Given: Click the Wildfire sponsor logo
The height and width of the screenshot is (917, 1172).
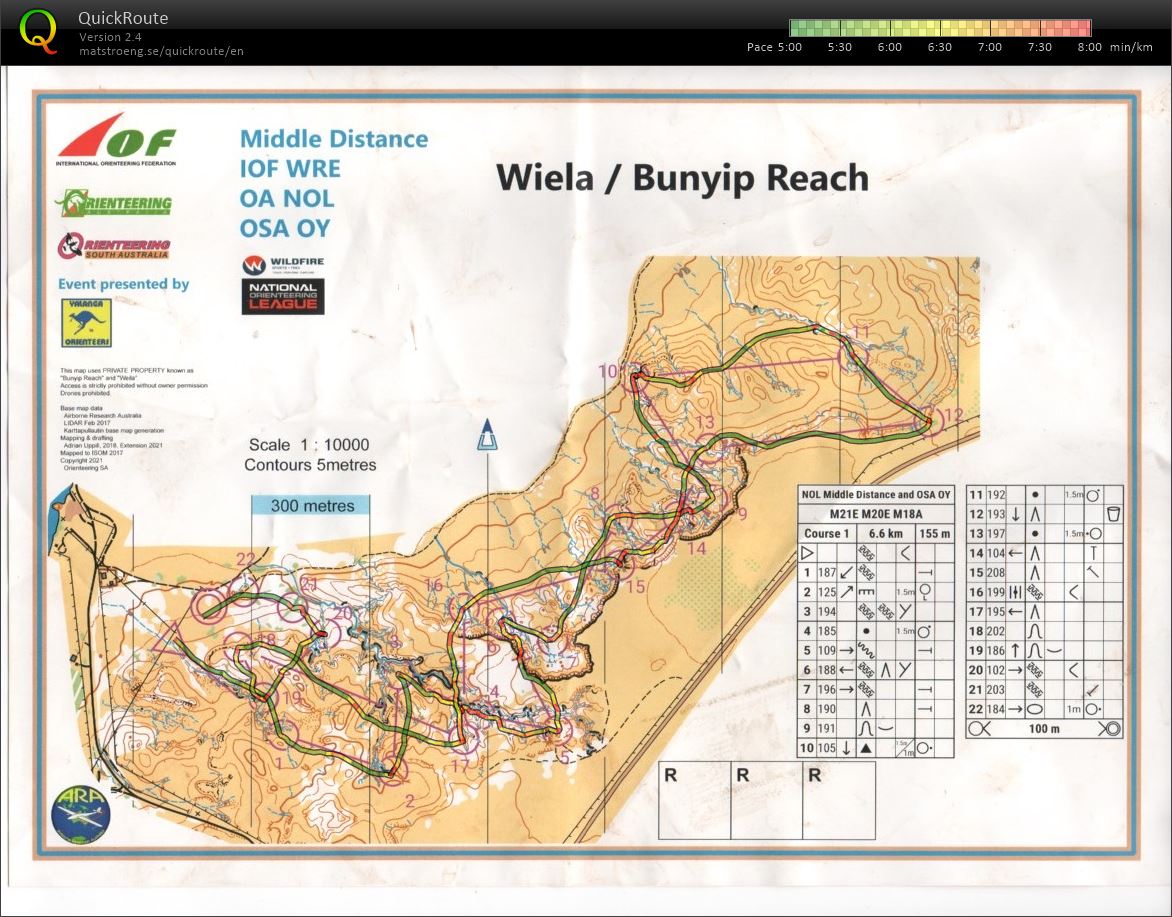Looking at the screenshot, I should [283, 265].
